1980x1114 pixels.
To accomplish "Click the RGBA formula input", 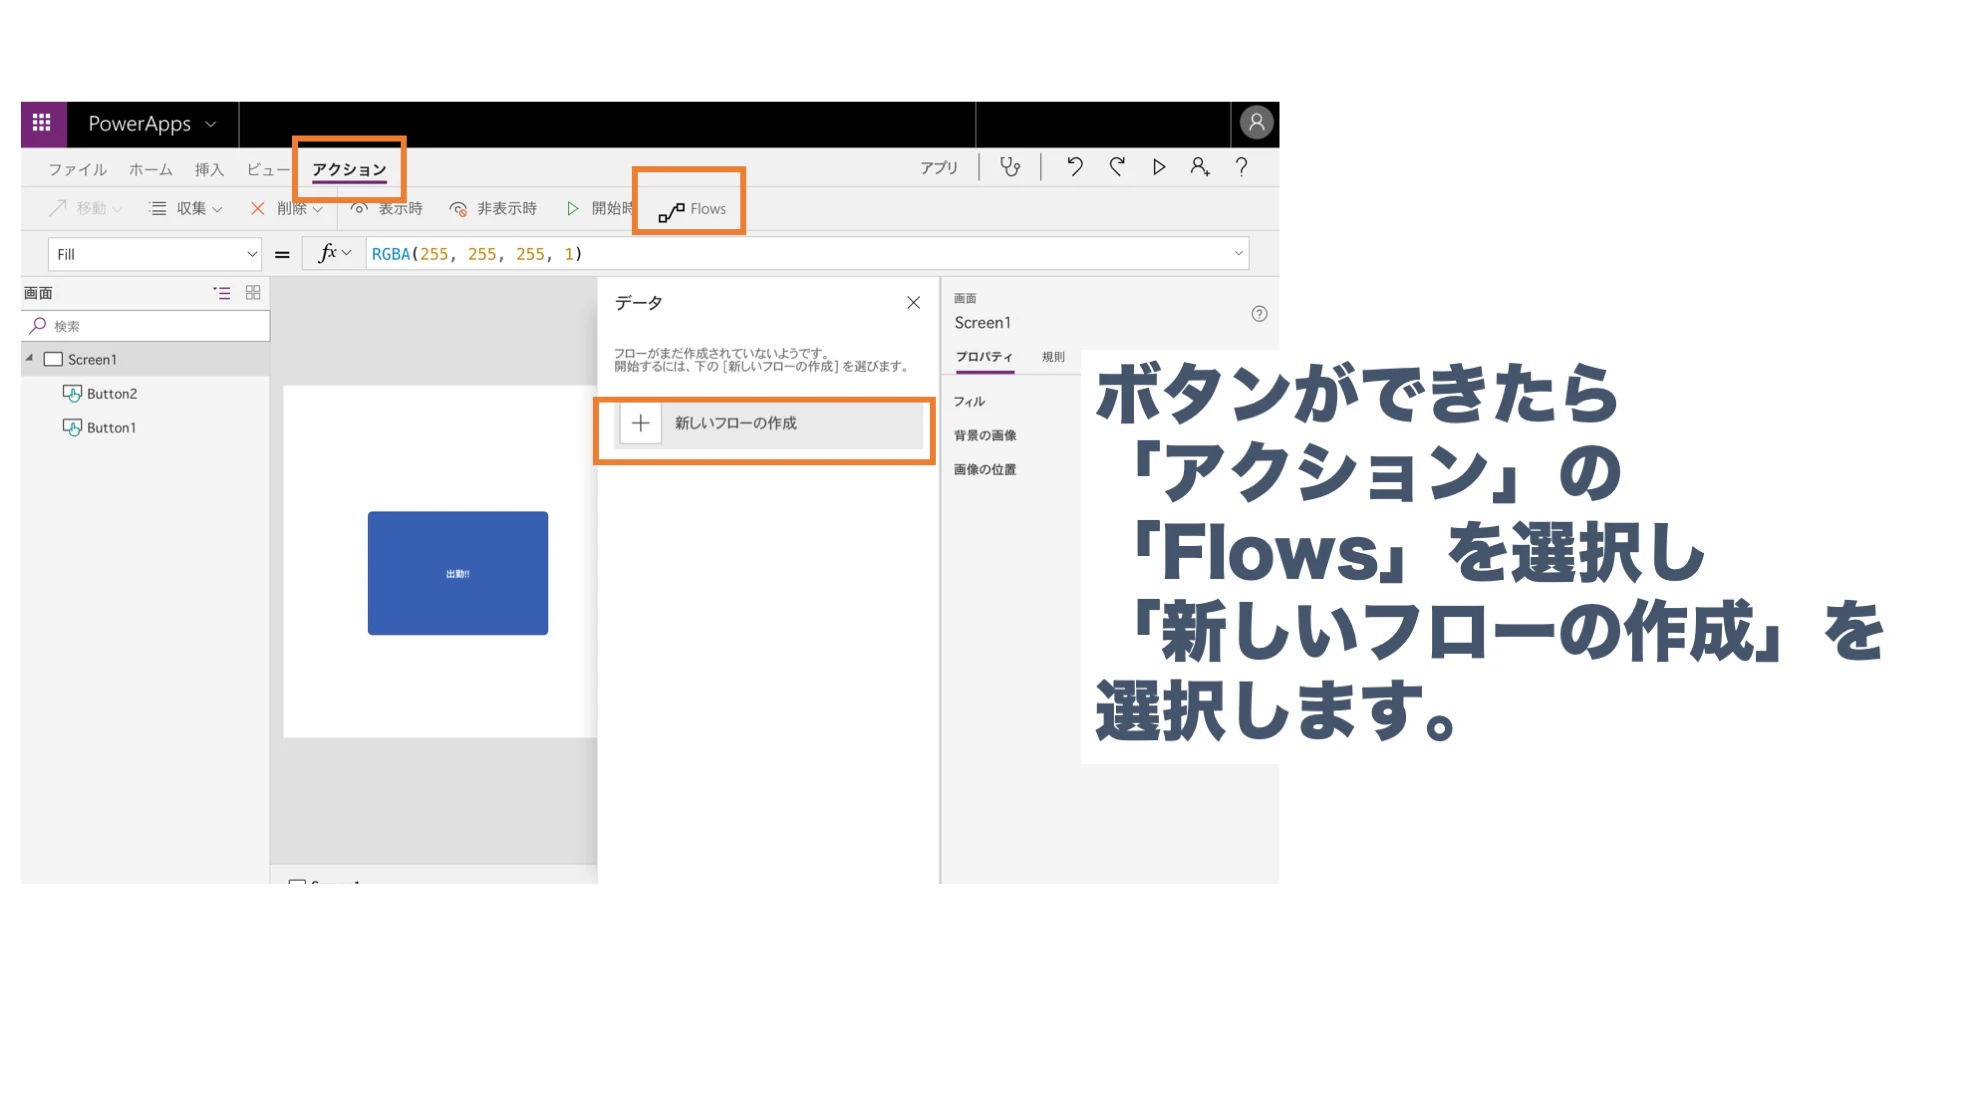I will pos(800,254).
